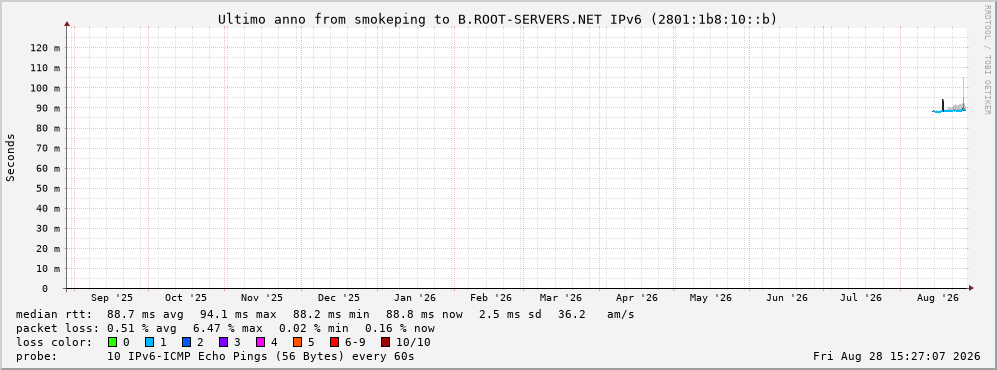This screenshot has width=997, height=370.
Task: Click the magenta loss color 4 swatch
Action: tap(260, 342)
